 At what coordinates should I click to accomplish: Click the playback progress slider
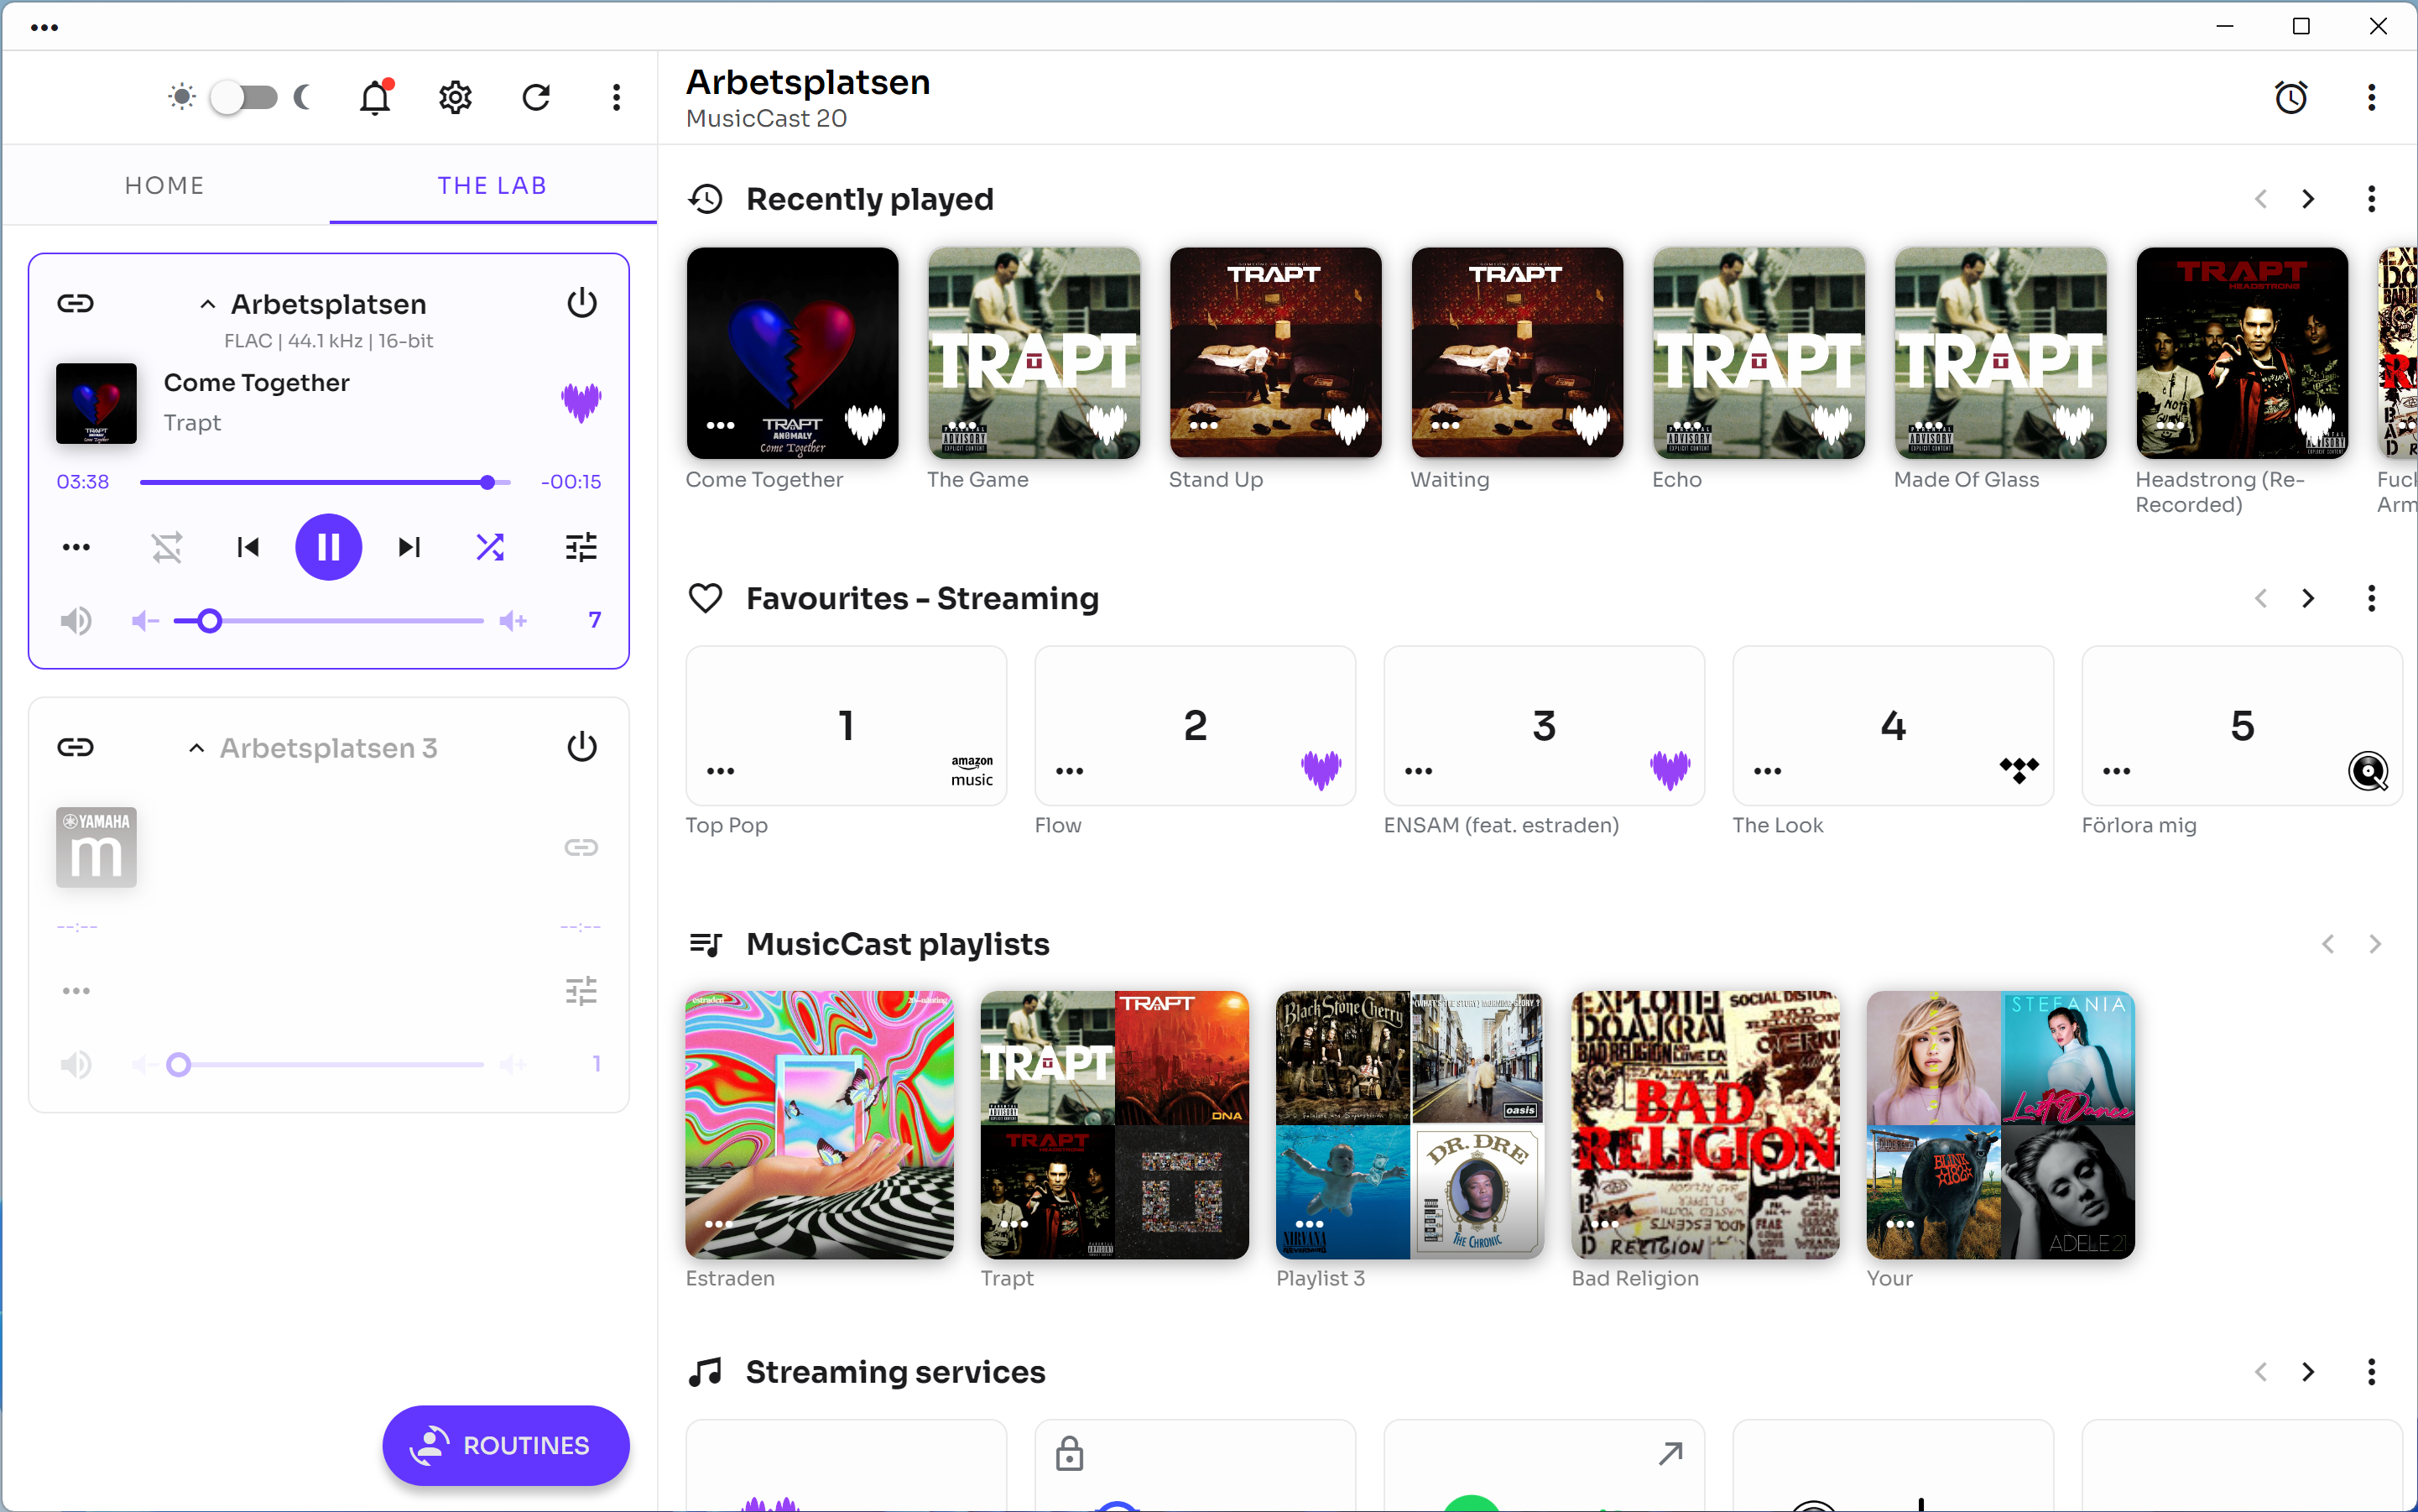[325, 482]
